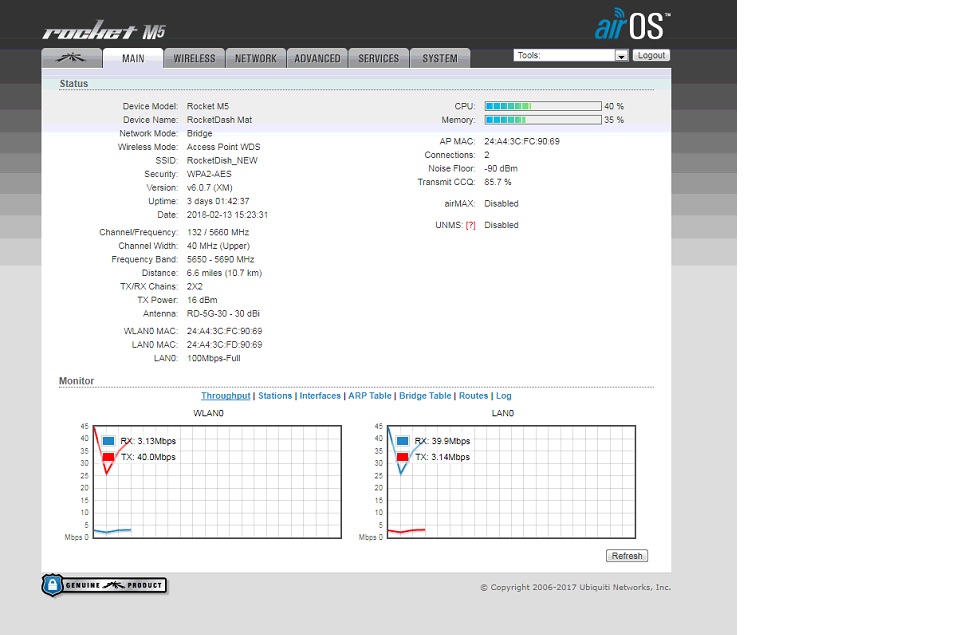
Task: Select the Version value v6.0.7 (XM)
Action: (209, 188)
